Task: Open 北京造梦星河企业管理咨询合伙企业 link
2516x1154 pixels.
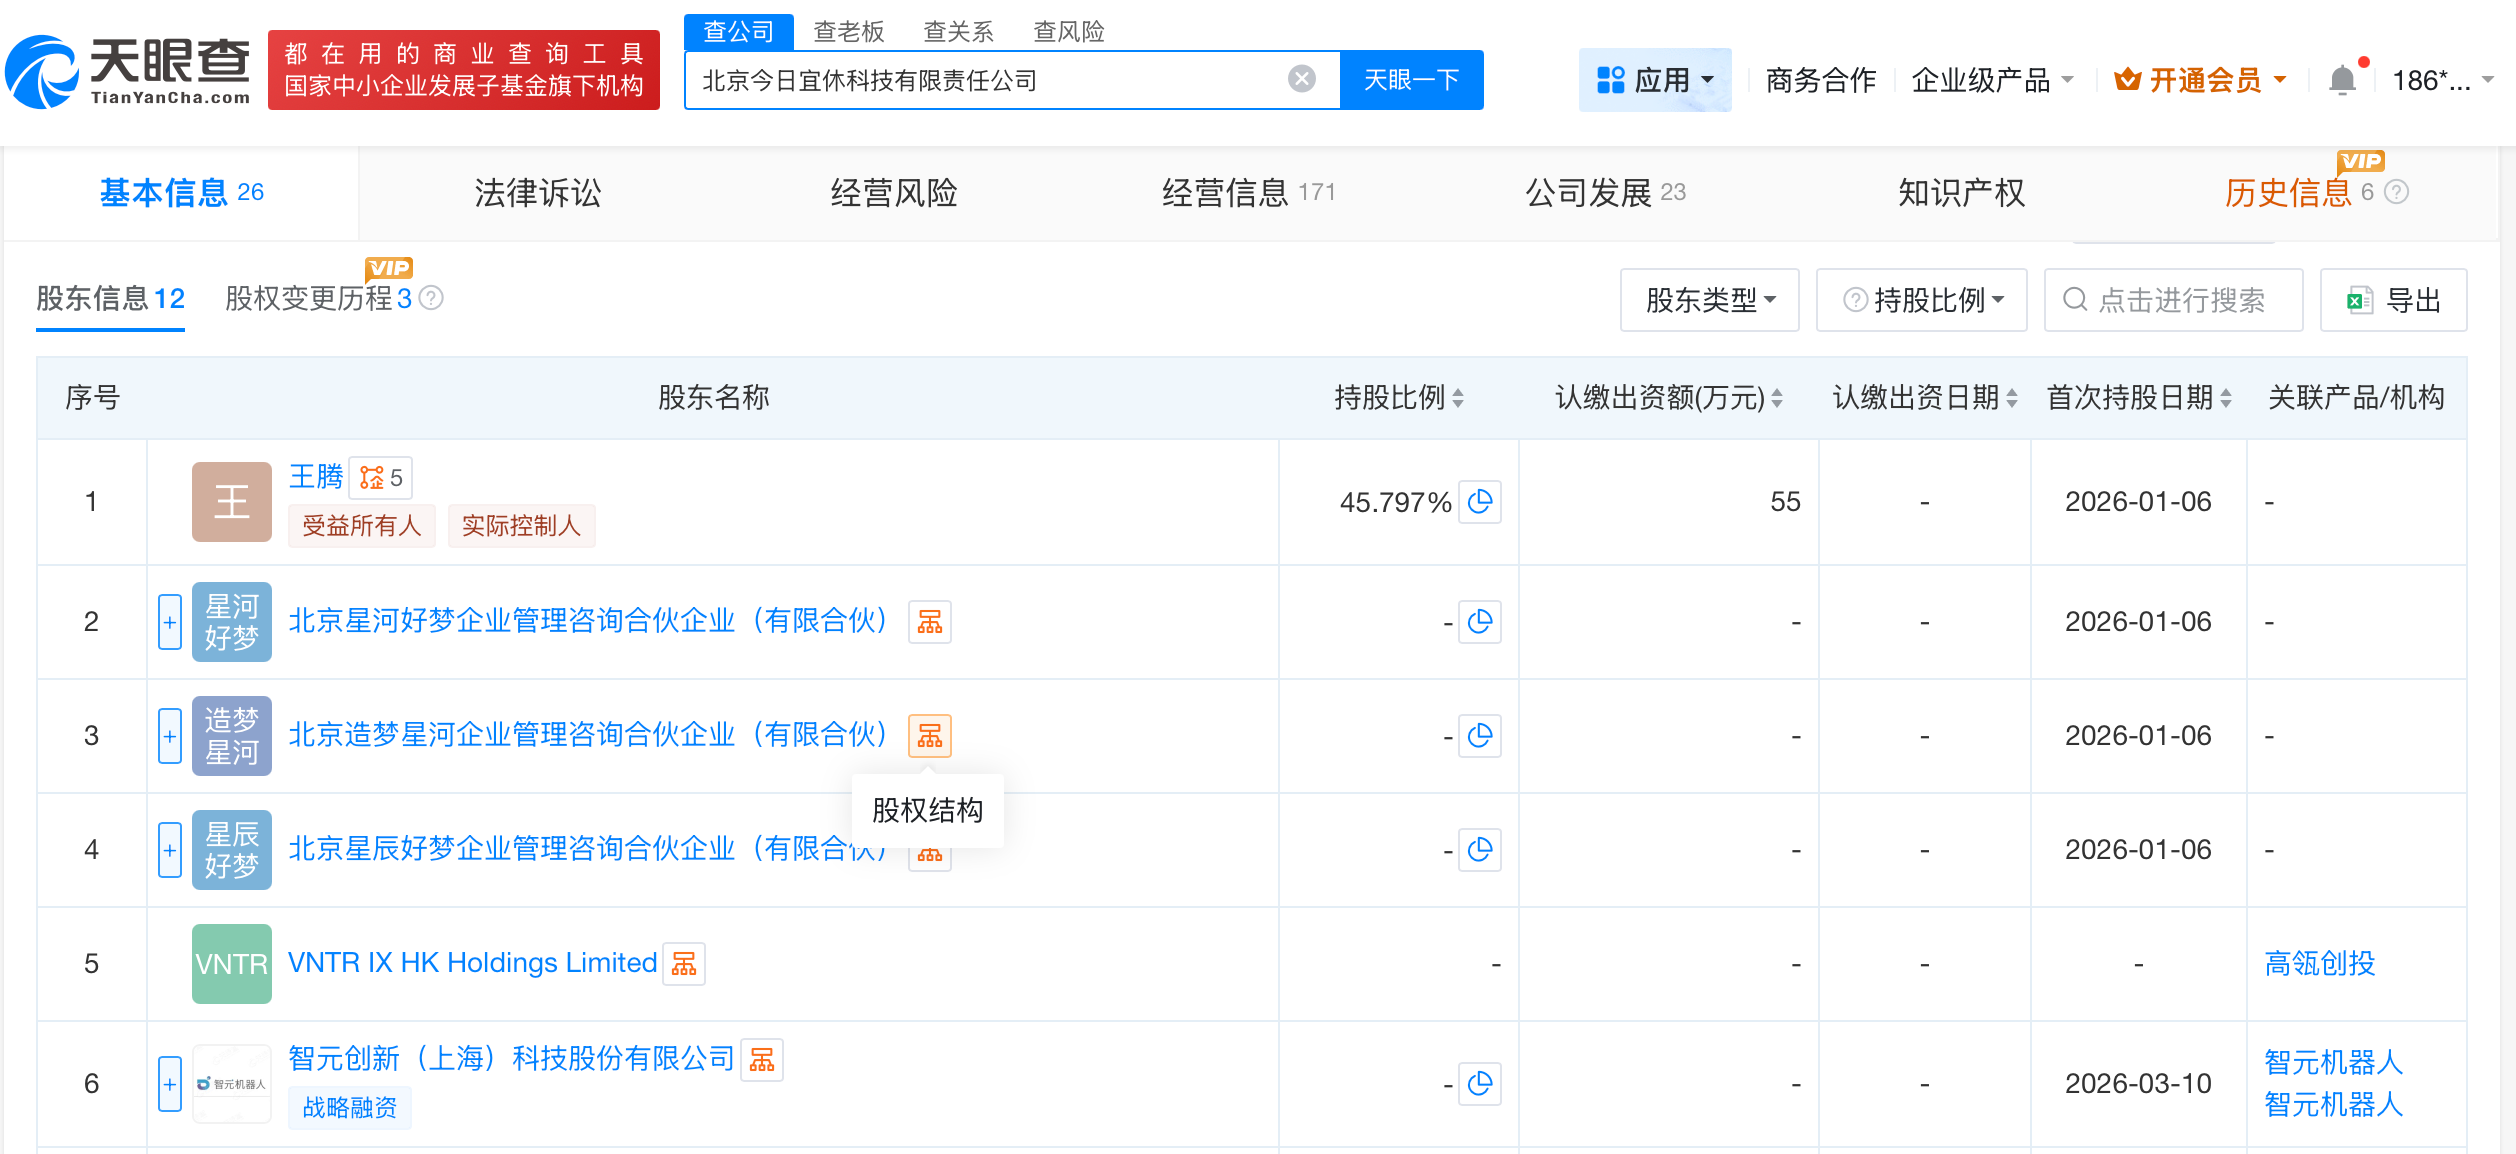Action: pos(588,735)
